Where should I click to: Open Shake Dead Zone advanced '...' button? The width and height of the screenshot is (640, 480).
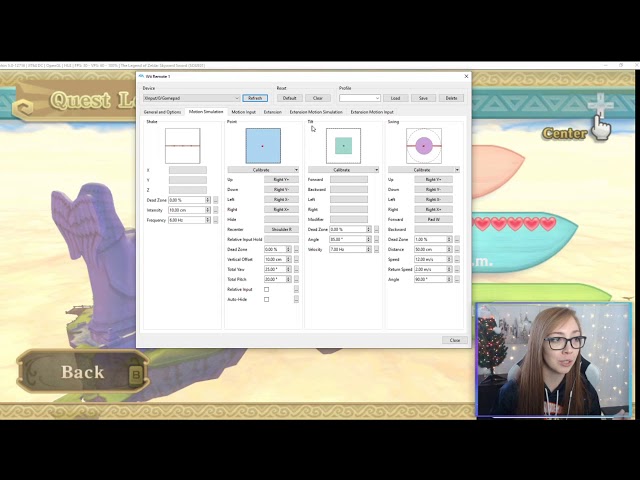click(x=216, y=200)
